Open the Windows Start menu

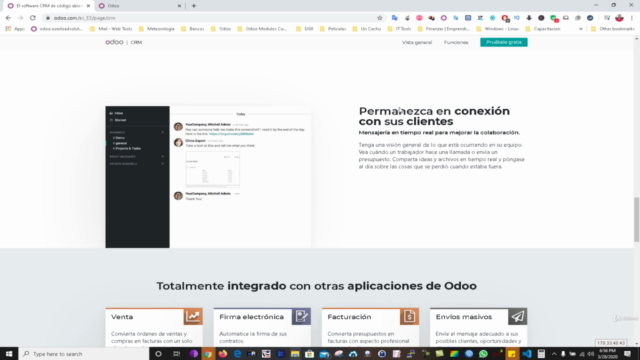(x=9, y=354)
